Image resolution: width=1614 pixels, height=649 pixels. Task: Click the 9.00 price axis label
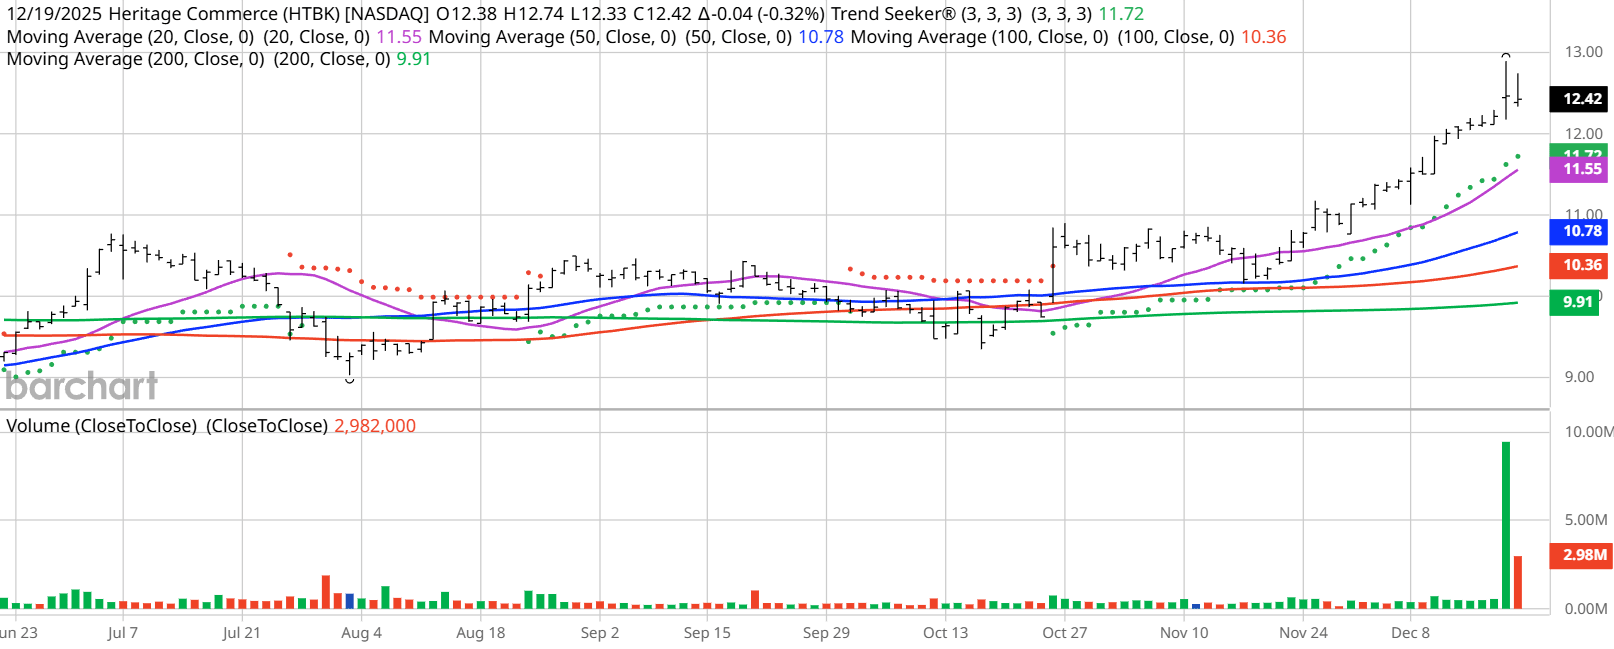(1579, 377)
